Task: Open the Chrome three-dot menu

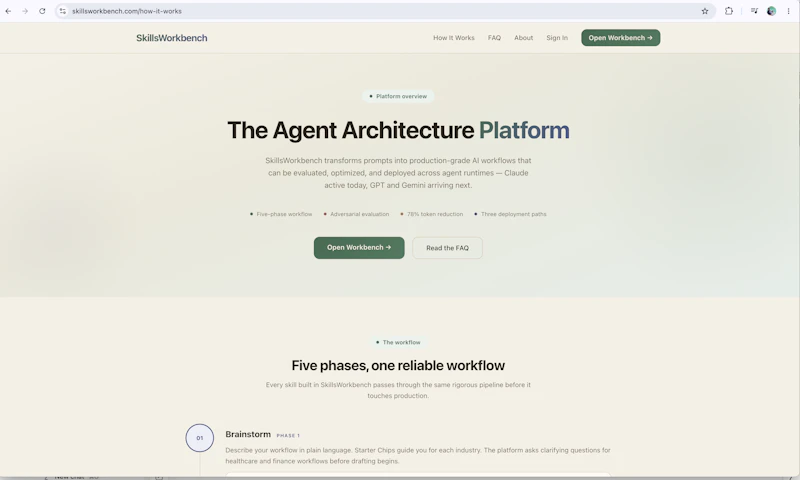Action: pyautogui.click(x=788, y=11)
